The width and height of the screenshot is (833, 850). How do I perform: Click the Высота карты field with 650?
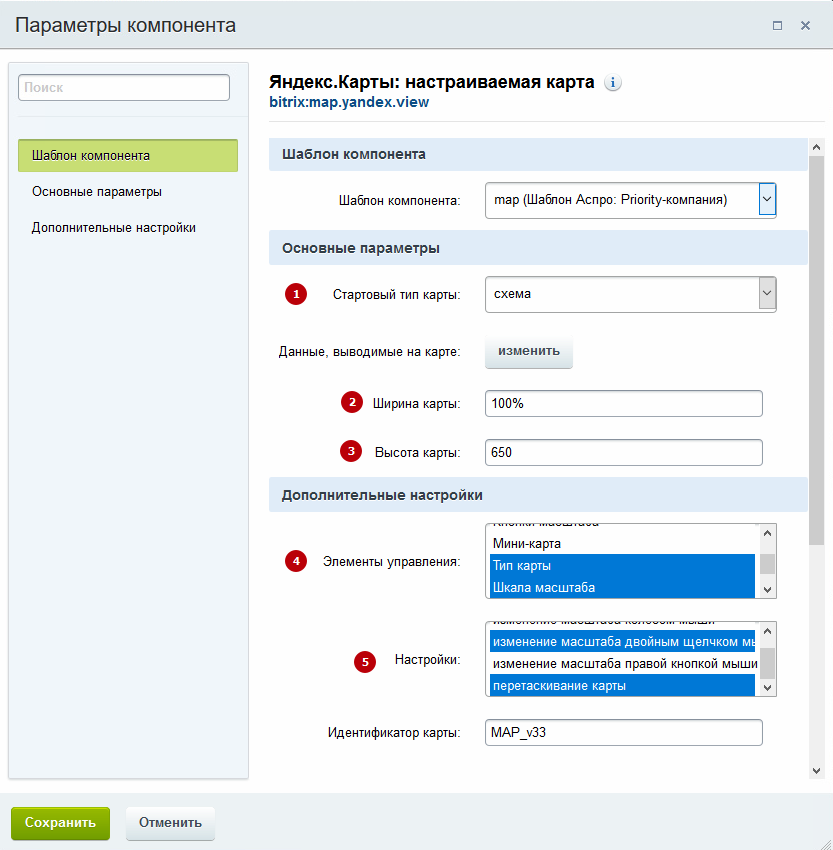(624, 452)
